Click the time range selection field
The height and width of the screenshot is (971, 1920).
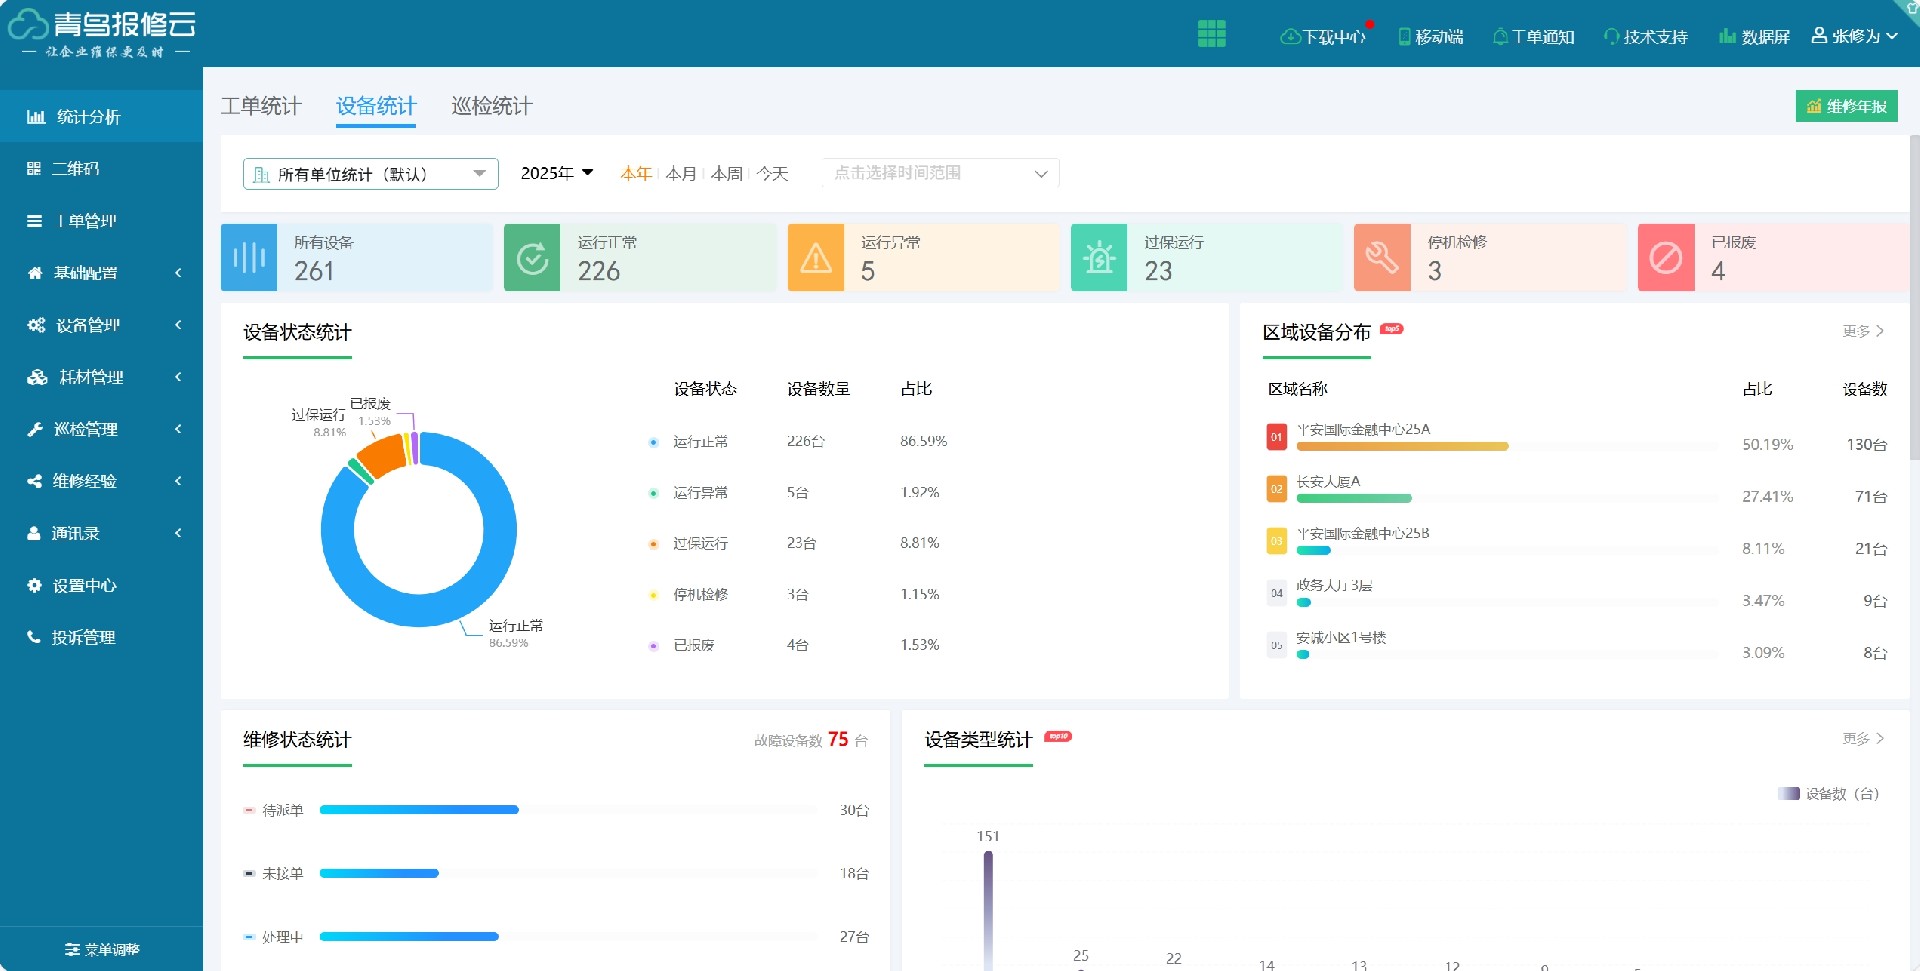point(940,173)
